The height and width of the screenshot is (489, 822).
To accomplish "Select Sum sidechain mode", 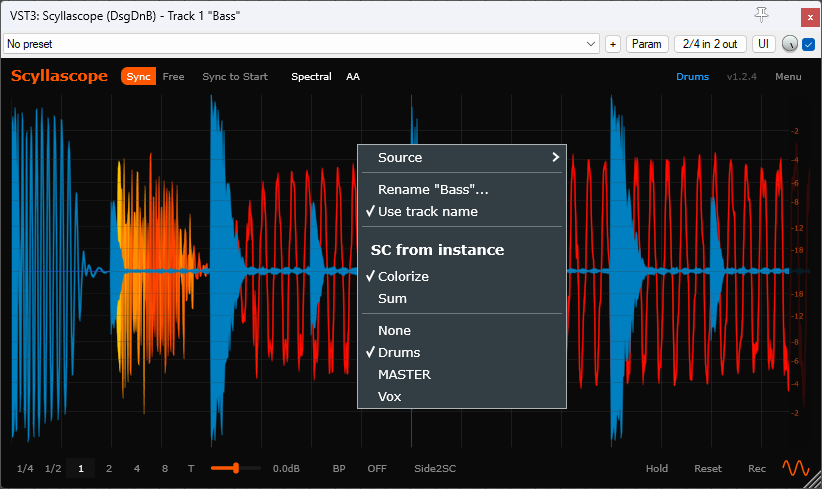I will [x=462, y=298].
